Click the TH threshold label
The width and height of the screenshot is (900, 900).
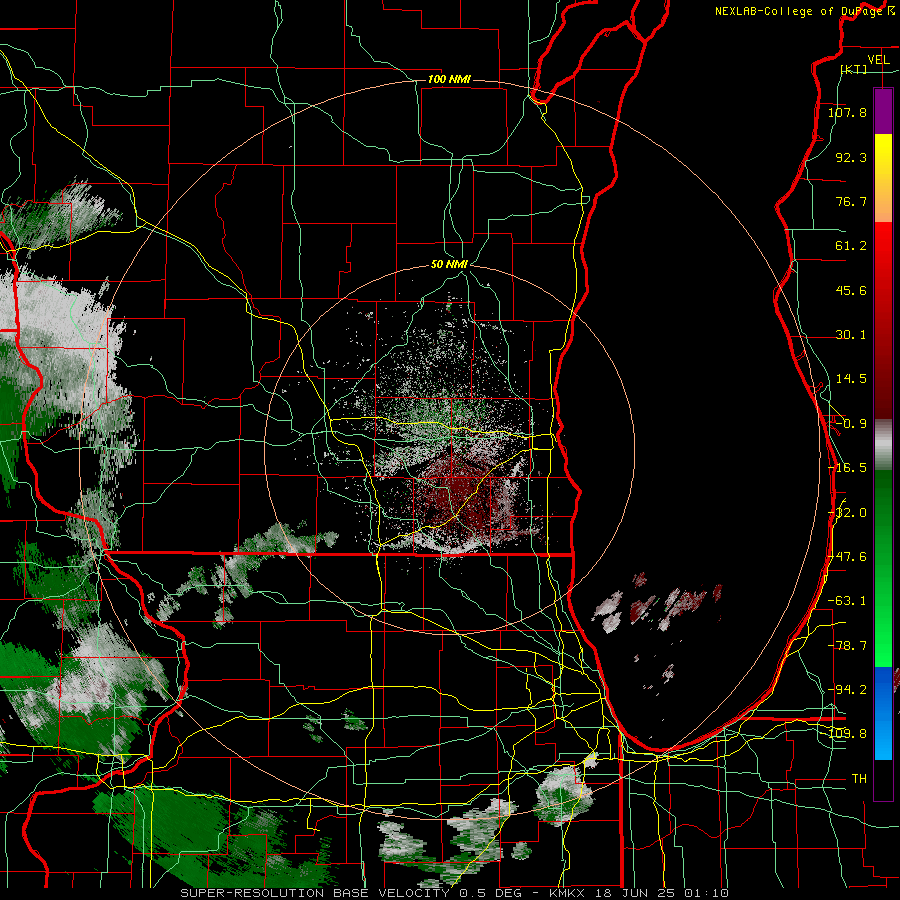[x=859, y=778]
